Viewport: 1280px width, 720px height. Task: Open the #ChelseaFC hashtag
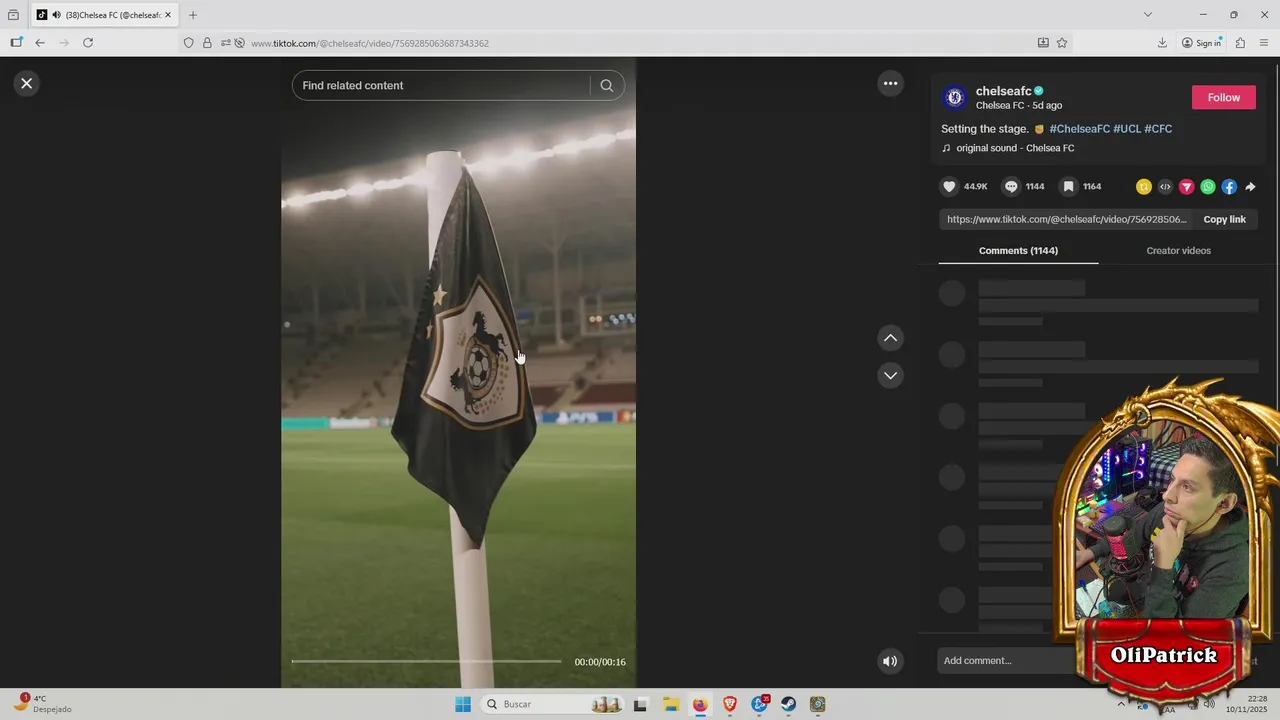(1079, 129)
